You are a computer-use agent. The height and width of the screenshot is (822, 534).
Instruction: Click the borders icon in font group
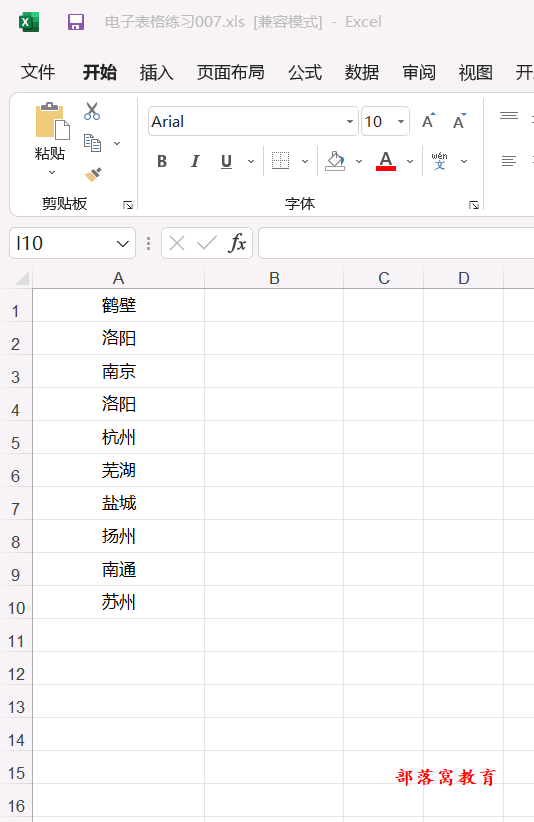[x=280, y=161]
